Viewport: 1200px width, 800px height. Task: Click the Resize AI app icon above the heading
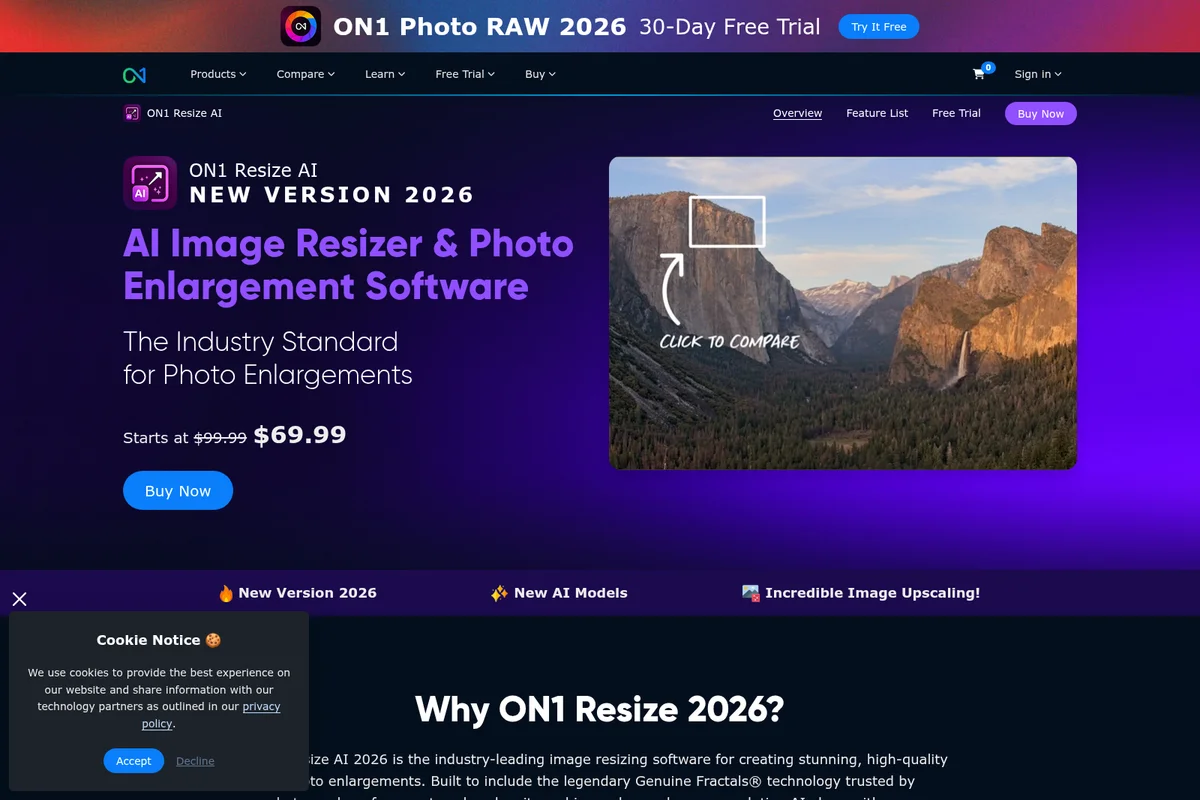coord(149,182)
